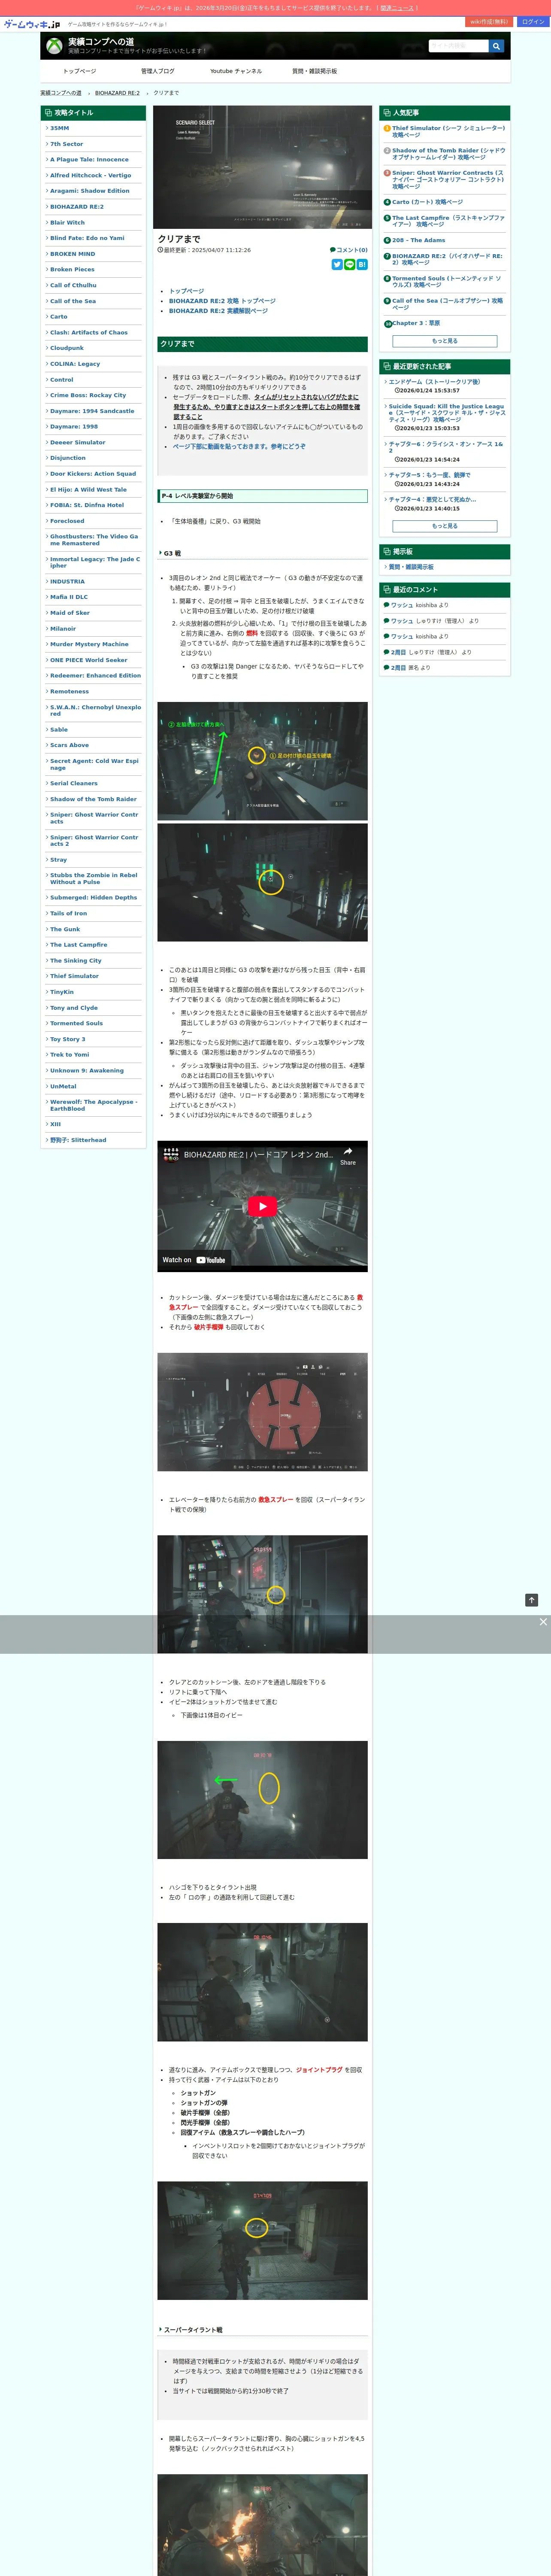Open Ghostbusters: The Video Game Remastered link
This screenshot has height=2576, width=551.
click(x=94, y=540)
